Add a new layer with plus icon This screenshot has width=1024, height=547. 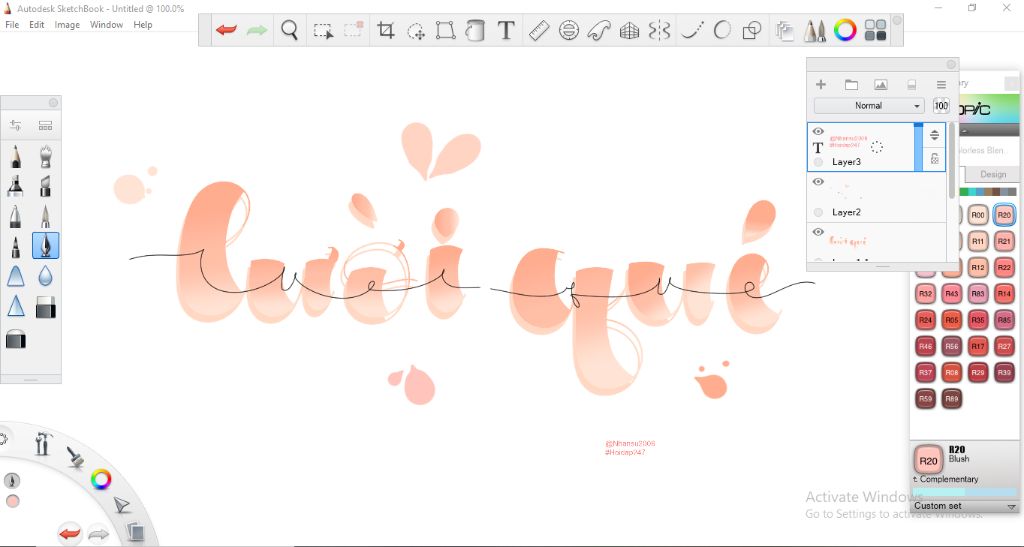(x=821, y=84)
